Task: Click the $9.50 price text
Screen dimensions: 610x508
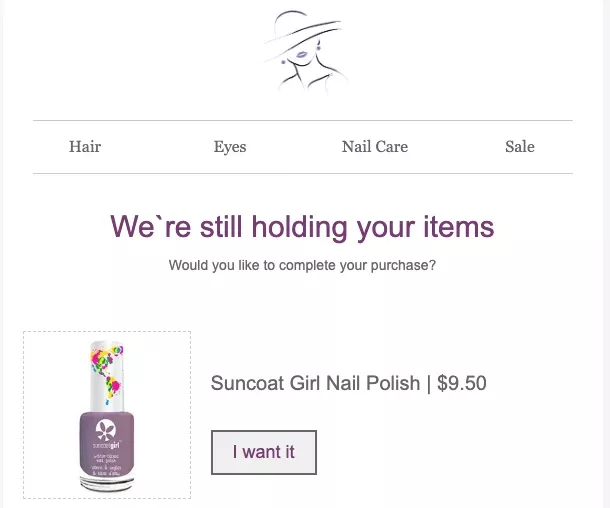Action: 462,383
